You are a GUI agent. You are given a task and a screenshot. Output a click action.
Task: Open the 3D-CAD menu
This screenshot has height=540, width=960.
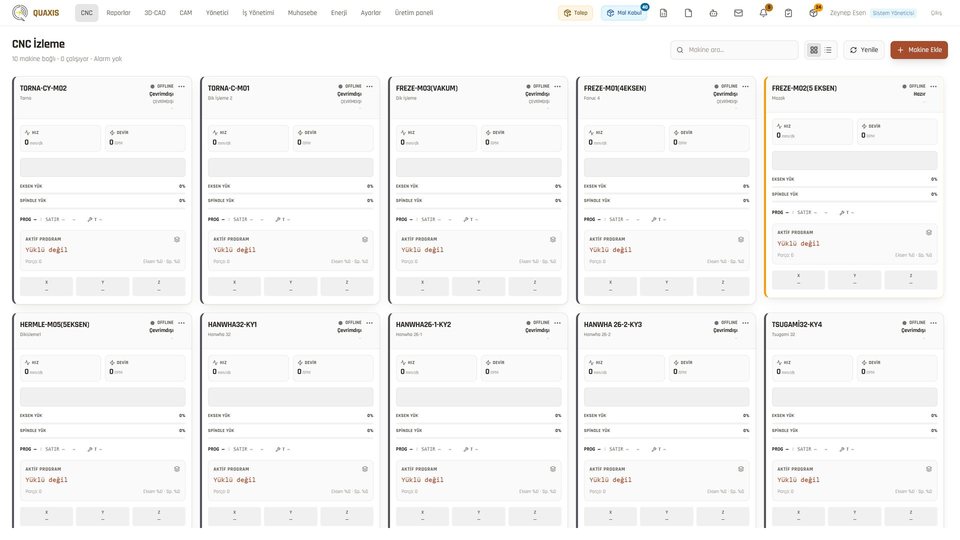[155, 13]
